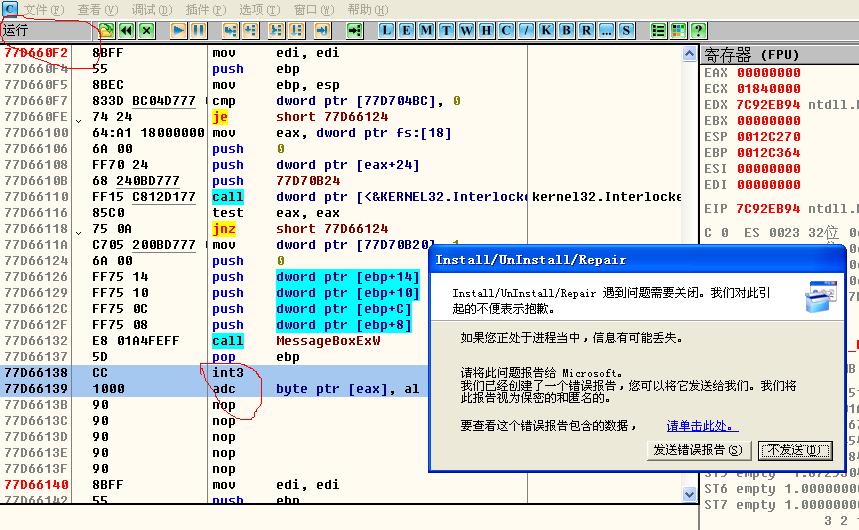859x530 pixels.
Task: Show Memory map with M icon
Action: (x=426, y=30)
